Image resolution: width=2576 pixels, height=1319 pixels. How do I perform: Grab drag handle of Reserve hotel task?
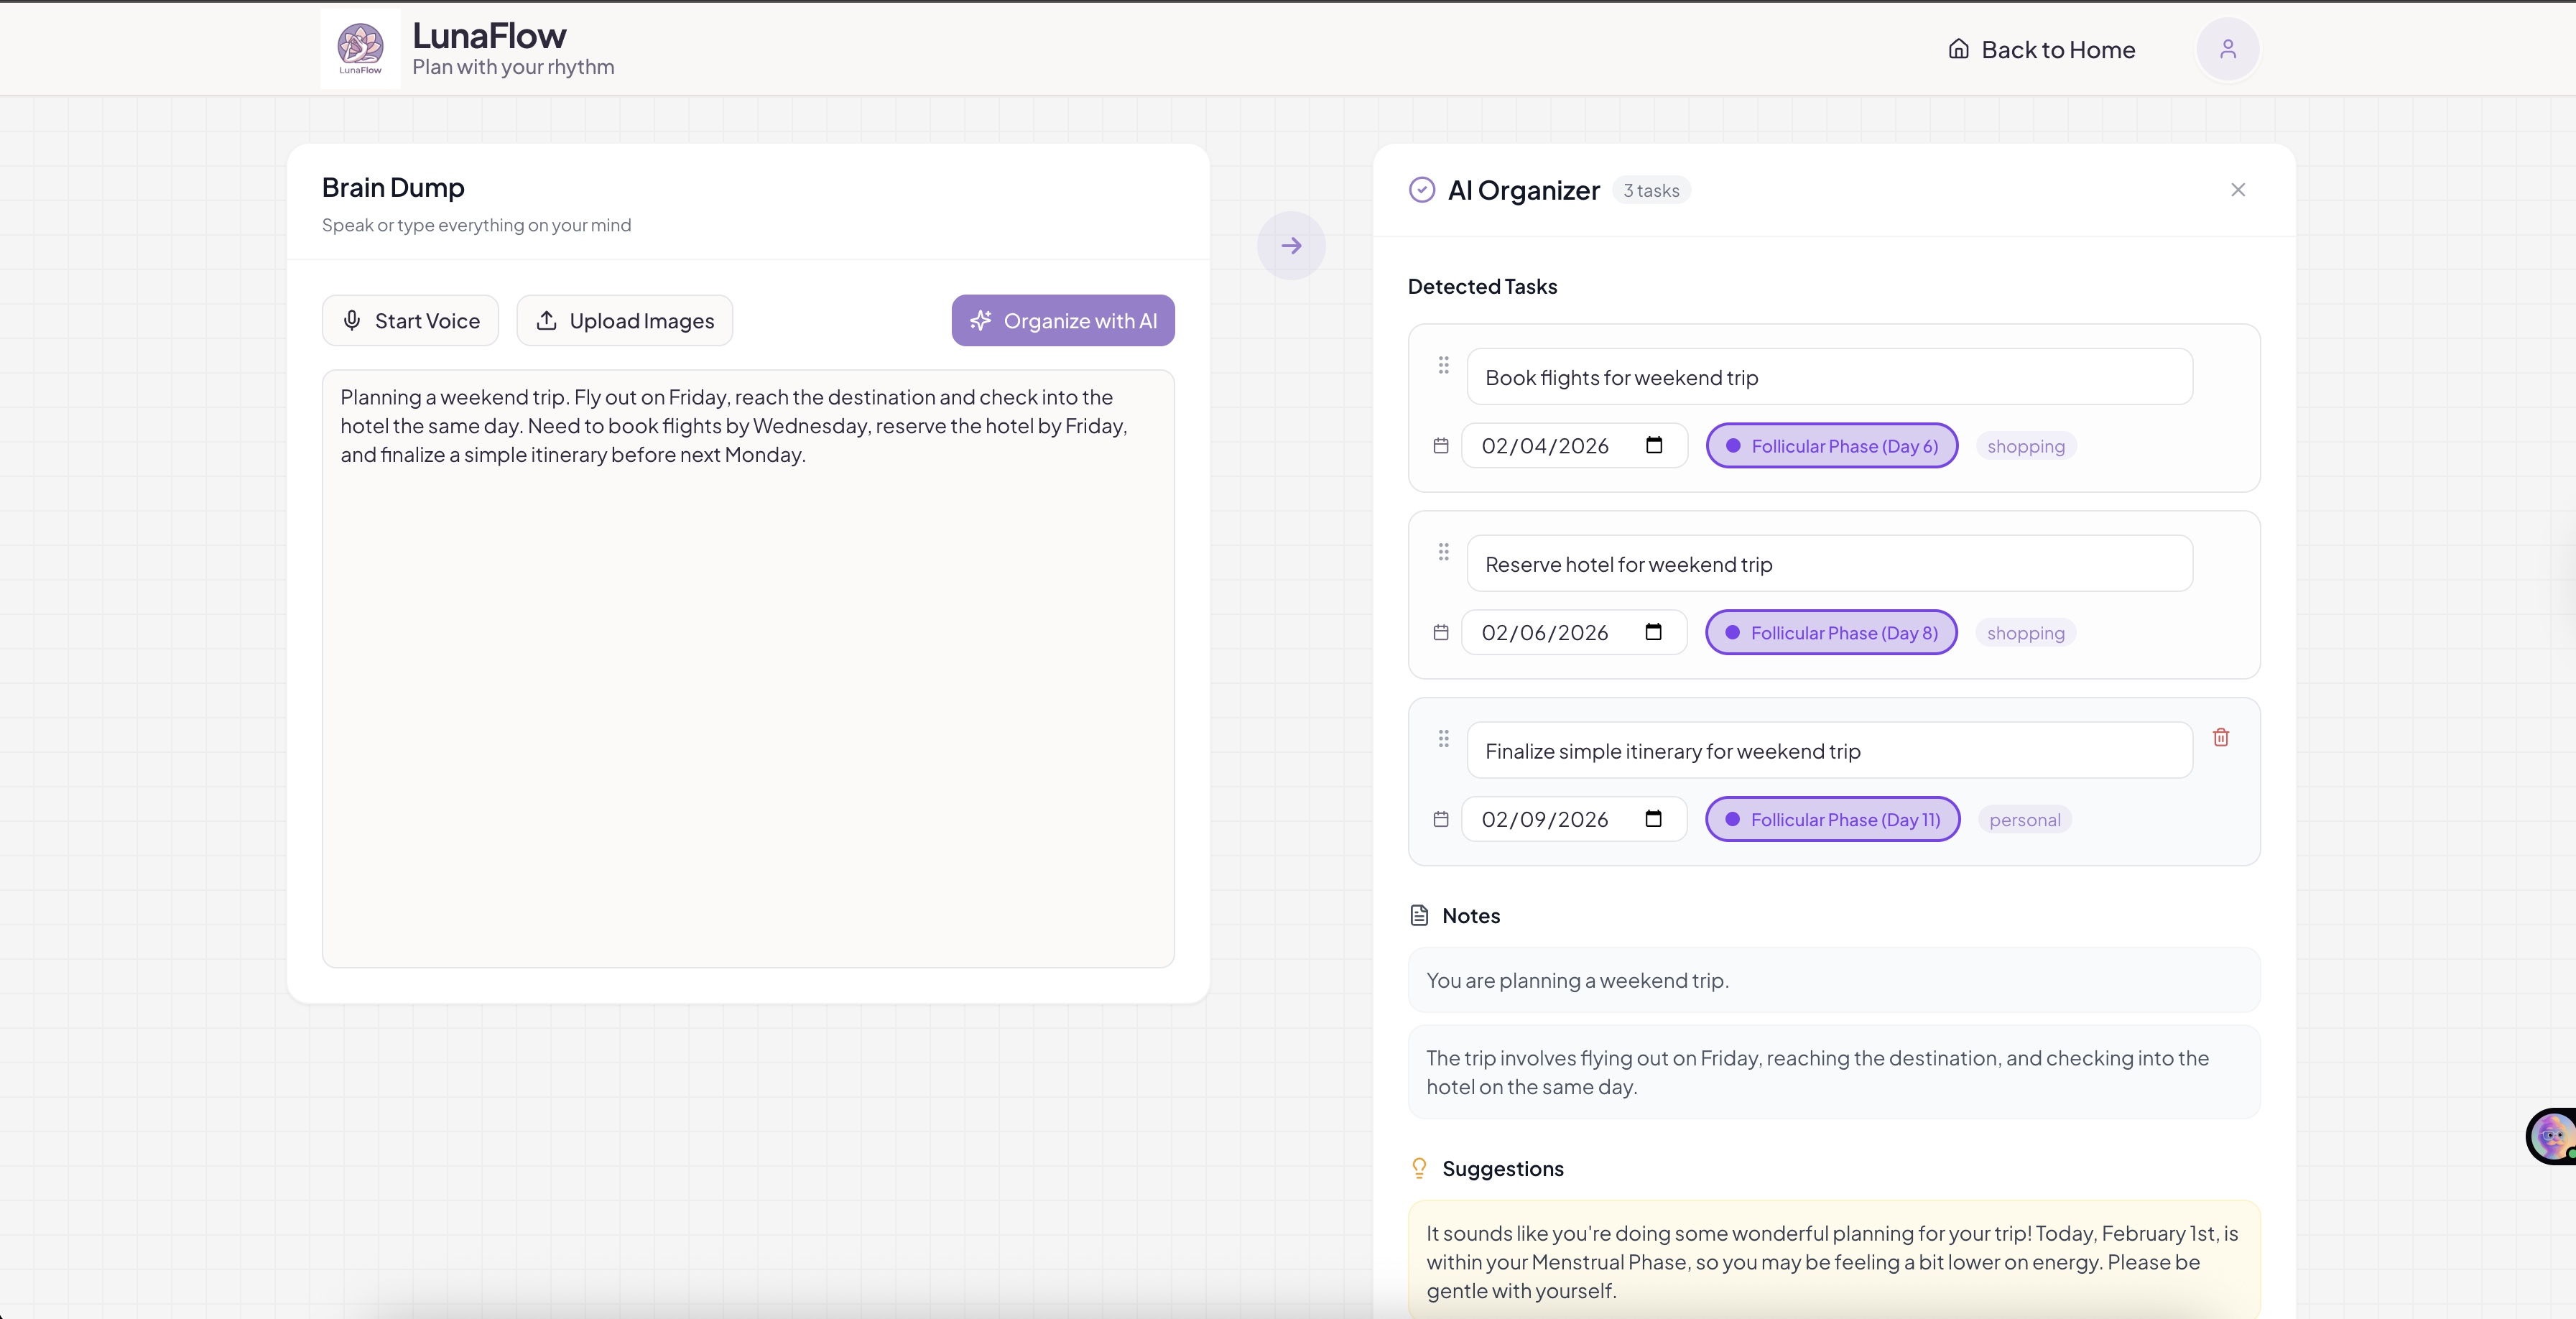1443,552
